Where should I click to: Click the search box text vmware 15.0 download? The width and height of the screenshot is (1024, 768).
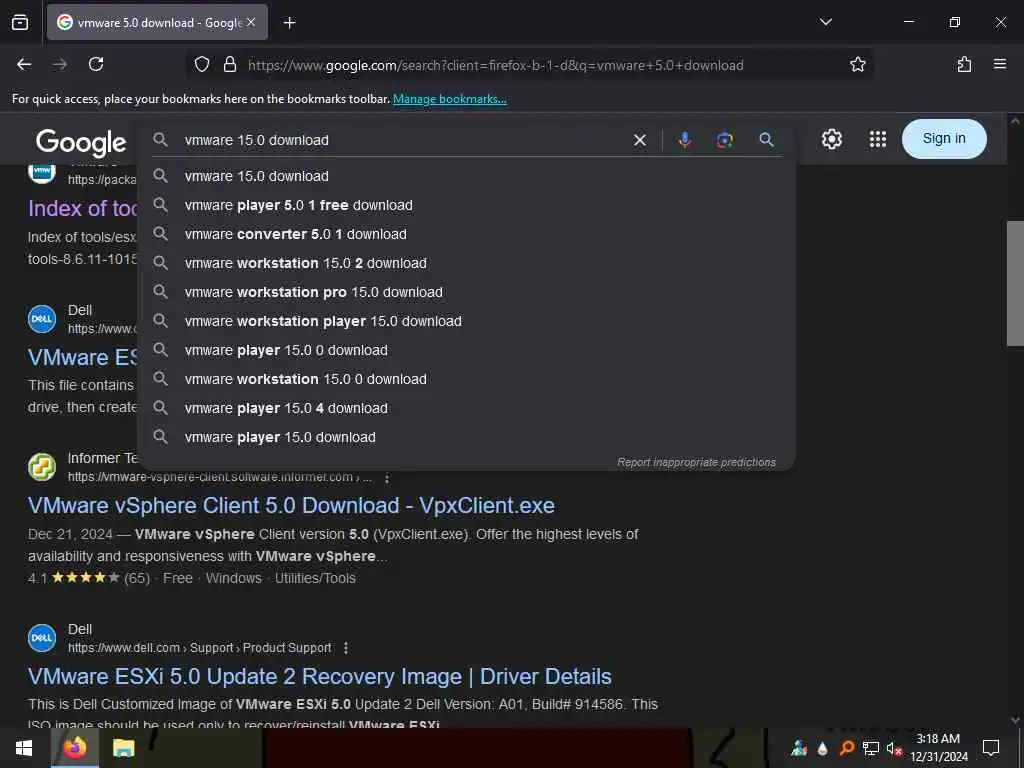(x=257, y=140)
